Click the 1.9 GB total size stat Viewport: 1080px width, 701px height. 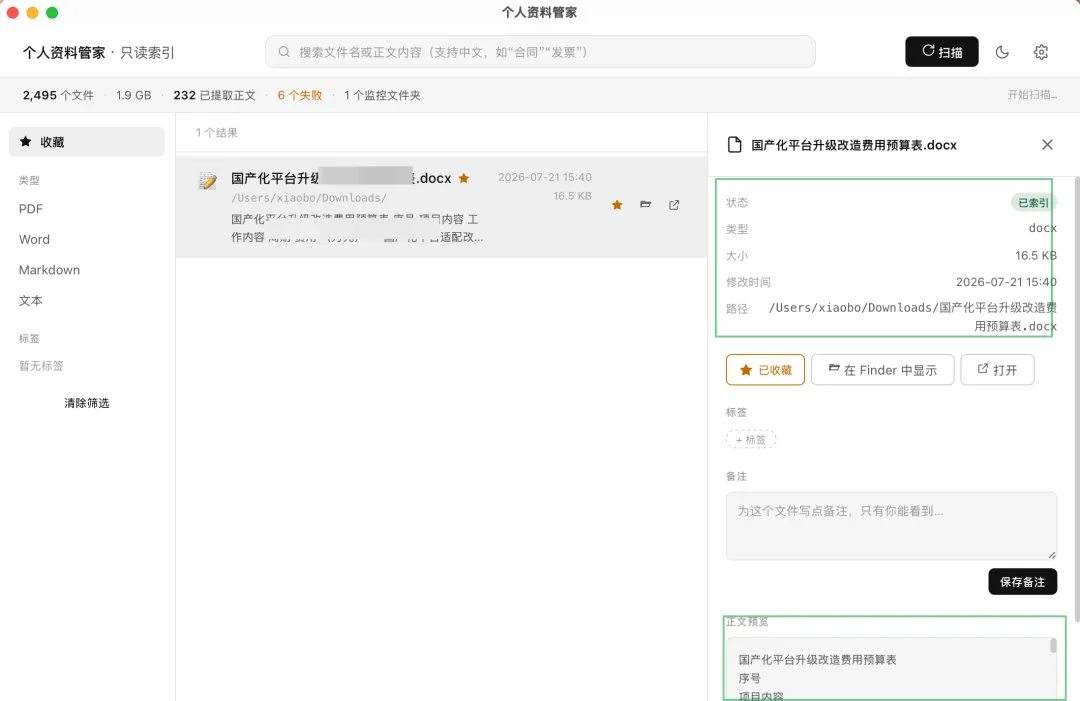134,95
